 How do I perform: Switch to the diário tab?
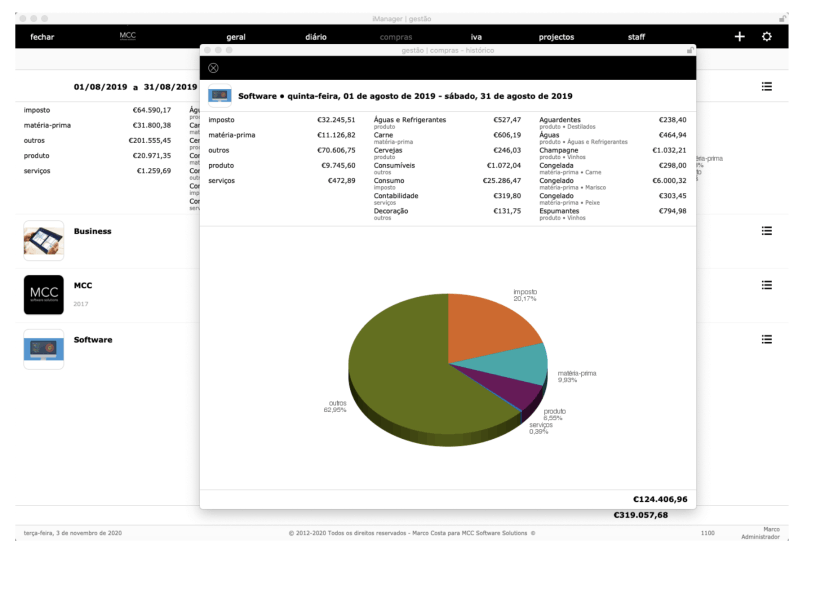point(316,36)
